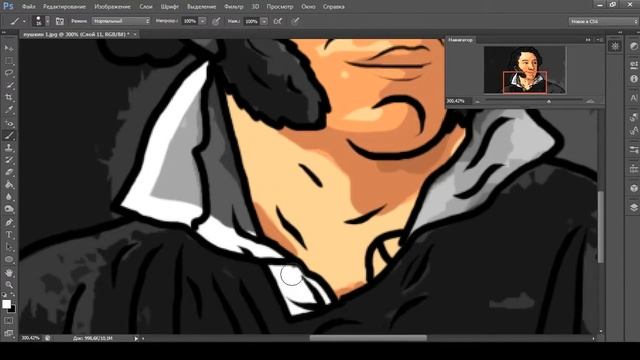Select the Zoom tool
This screenshot has height=360, width=640.
(x=9, y=285)
